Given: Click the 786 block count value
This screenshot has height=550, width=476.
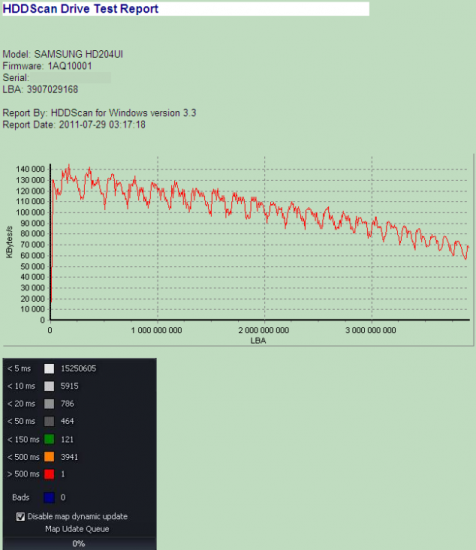Looking at the screenshot, I should [67, 404].
